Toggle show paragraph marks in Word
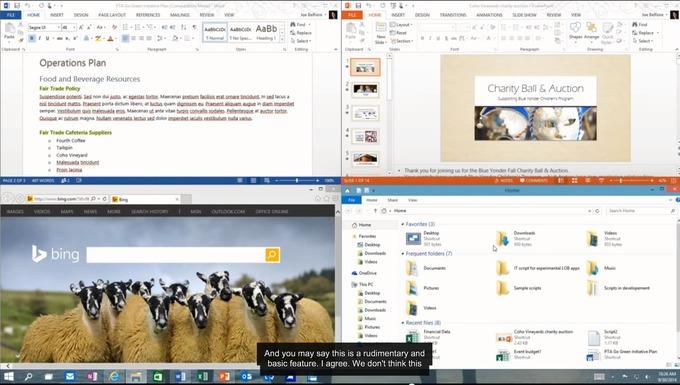Viewport: 680px width, 385px height. click(x=194, y=27)
